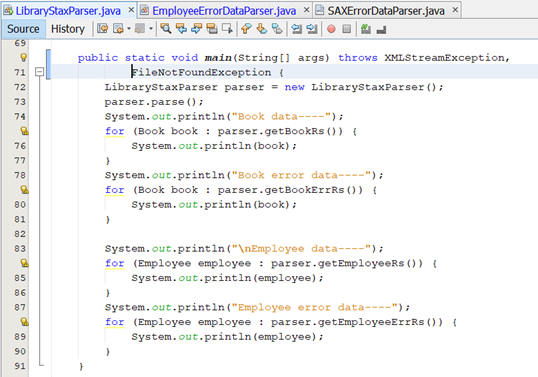Open the EmployeeErrorDataParser.java tab
Viewport: 538px width, 377px height.
(224, 11)
